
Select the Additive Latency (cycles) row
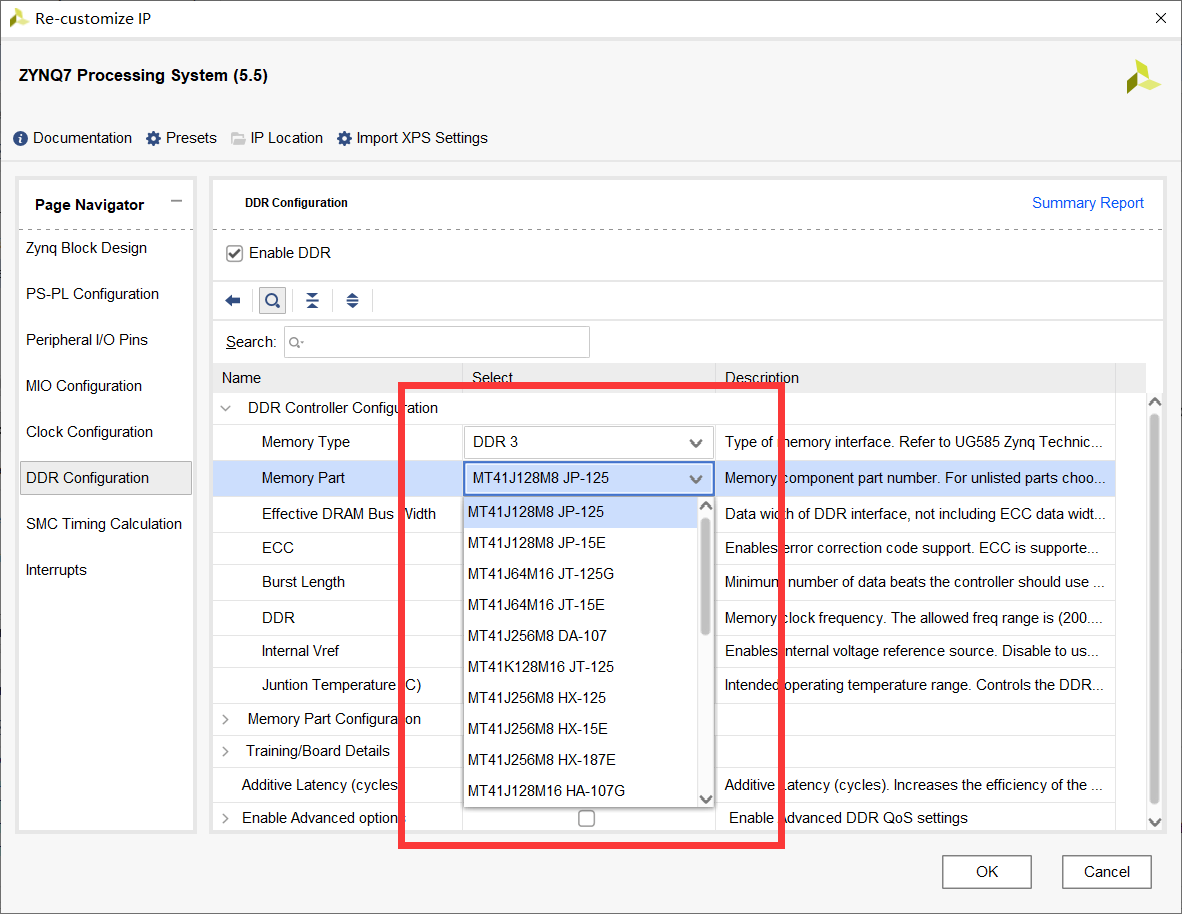tap(663, 785)
